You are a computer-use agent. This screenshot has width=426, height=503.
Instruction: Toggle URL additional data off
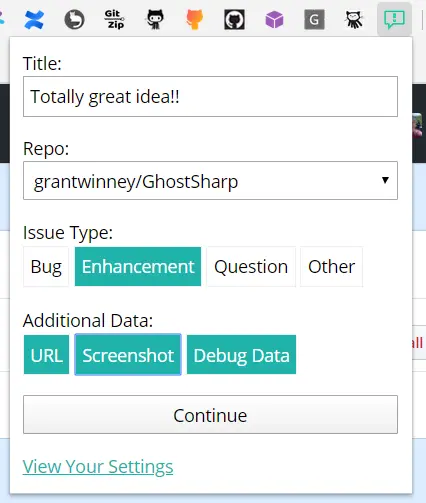(x=46, y=355)
